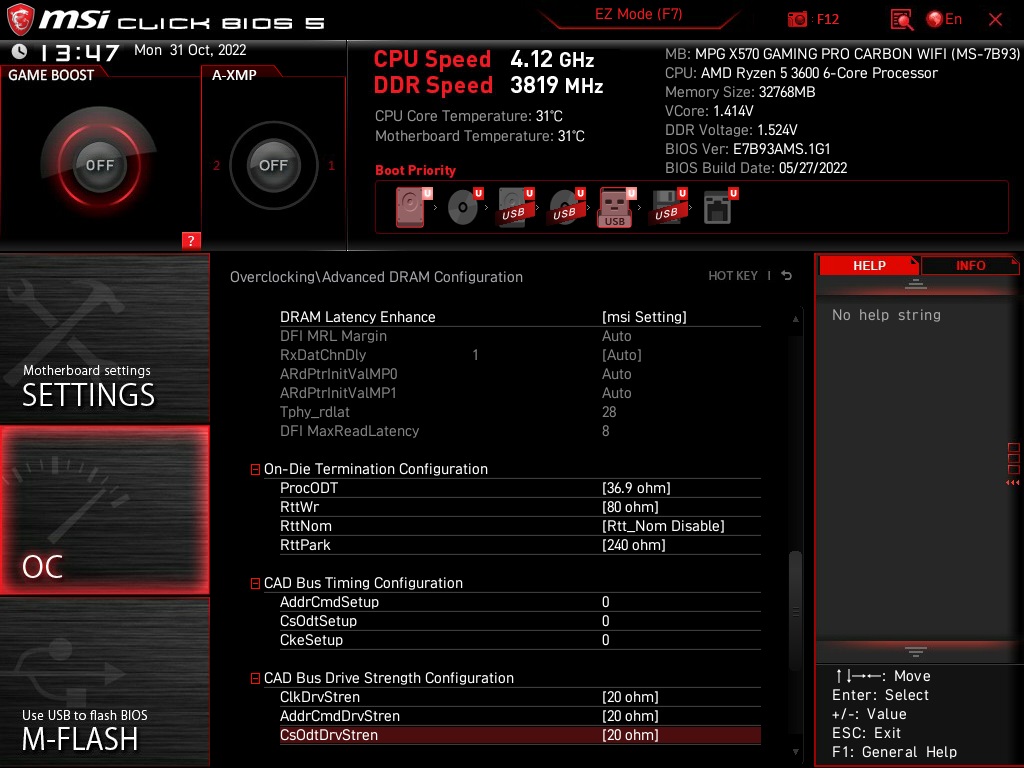
Task: Select the Tphy_rdlat row
Action: [x=520, y=411]
